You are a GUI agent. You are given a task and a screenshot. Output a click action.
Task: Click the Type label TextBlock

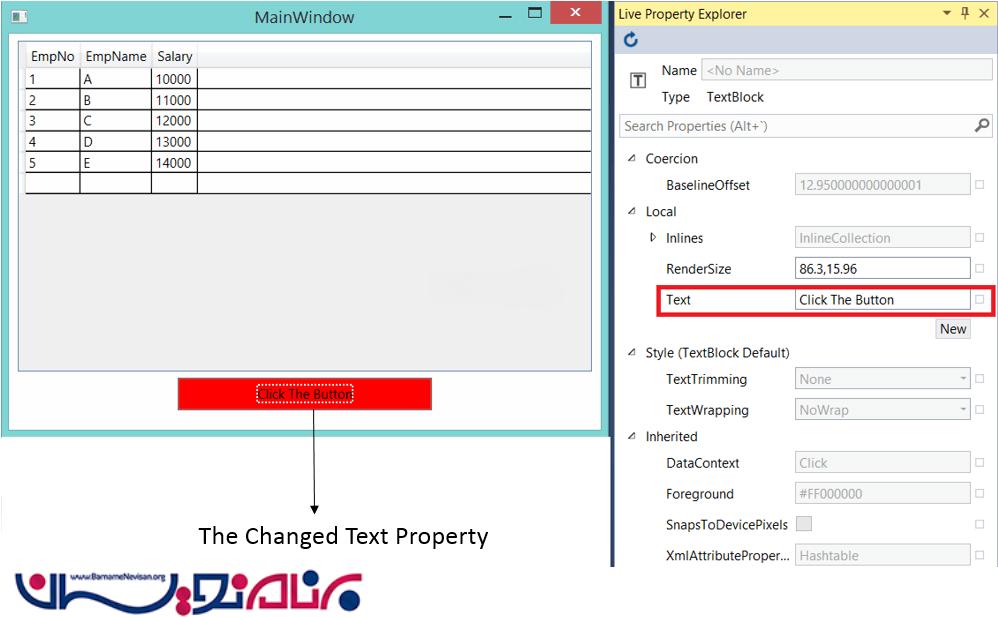[735, 97]
